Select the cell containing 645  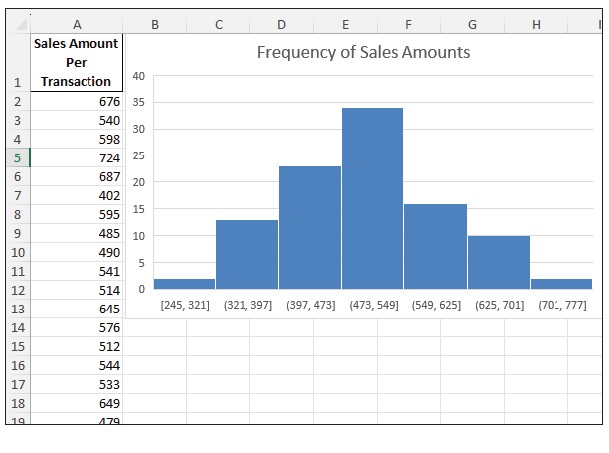tap(77, 309)
